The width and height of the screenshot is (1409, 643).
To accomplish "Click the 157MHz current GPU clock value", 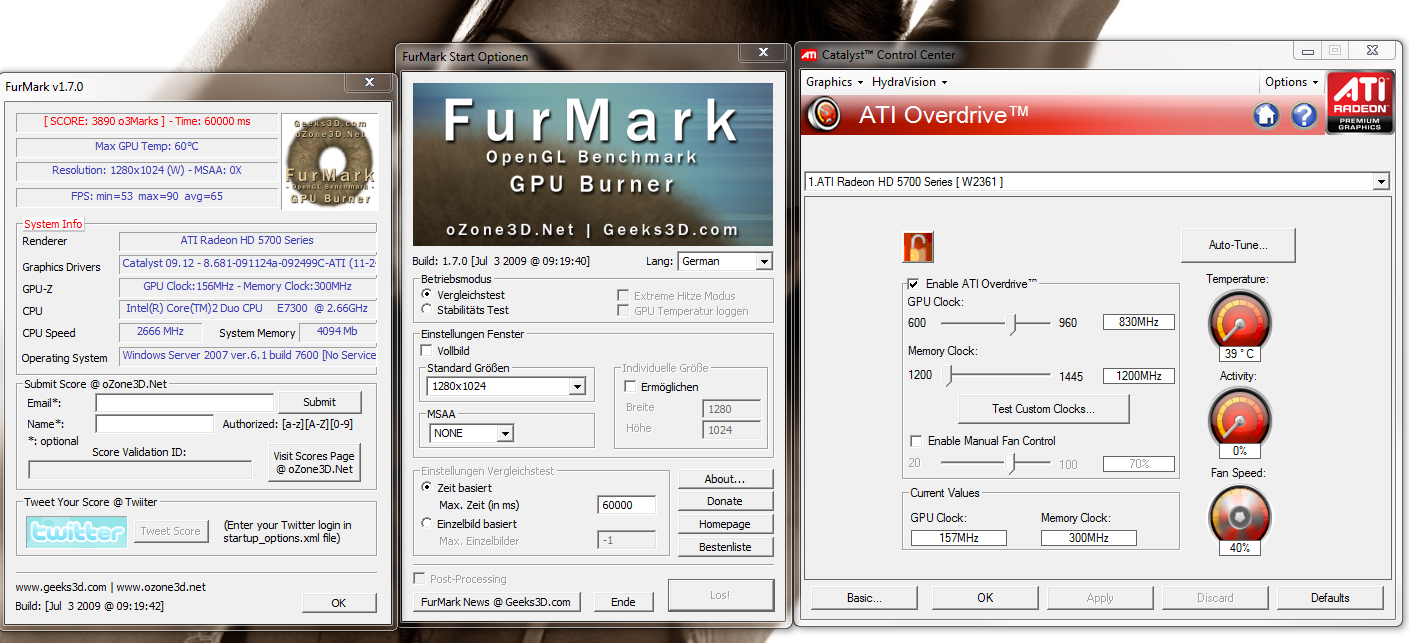I will (959, 538).
